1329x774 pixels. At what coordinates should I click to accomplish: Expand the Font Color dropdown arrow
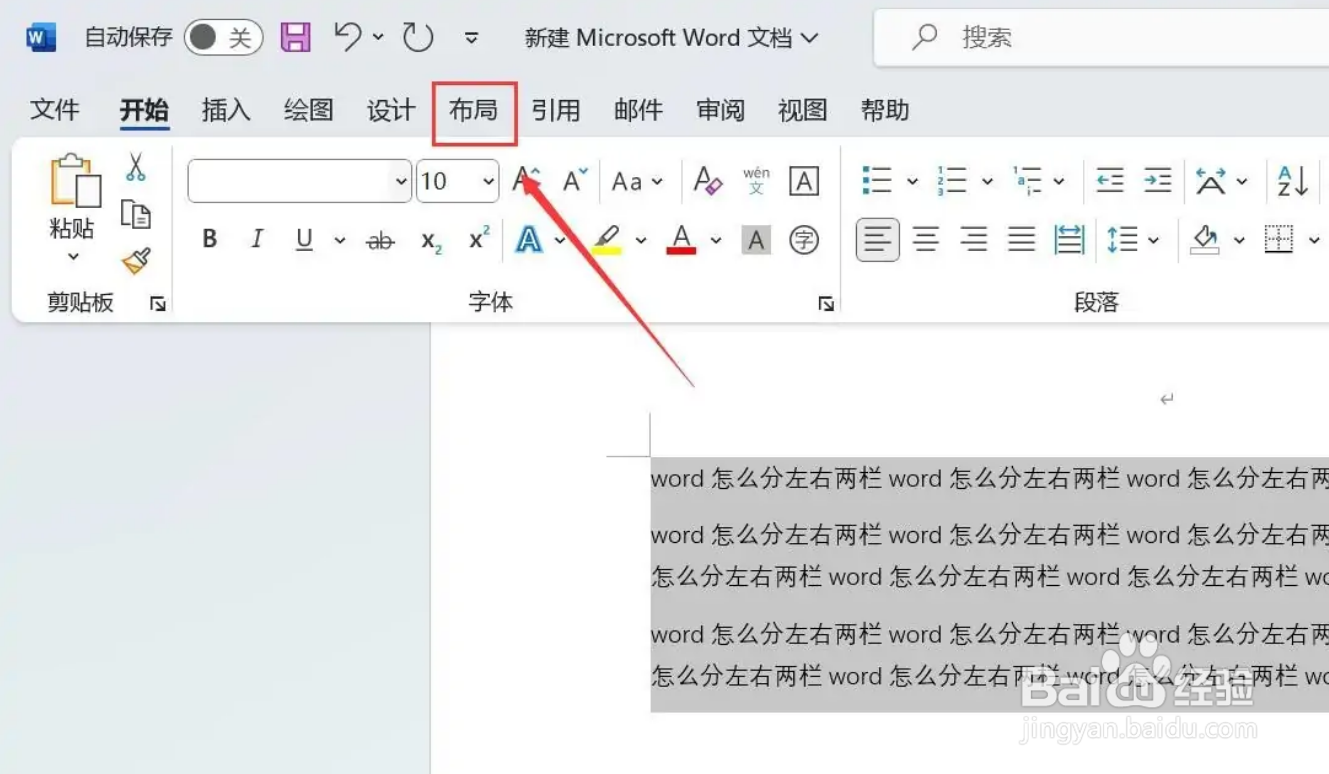(715, 240)
